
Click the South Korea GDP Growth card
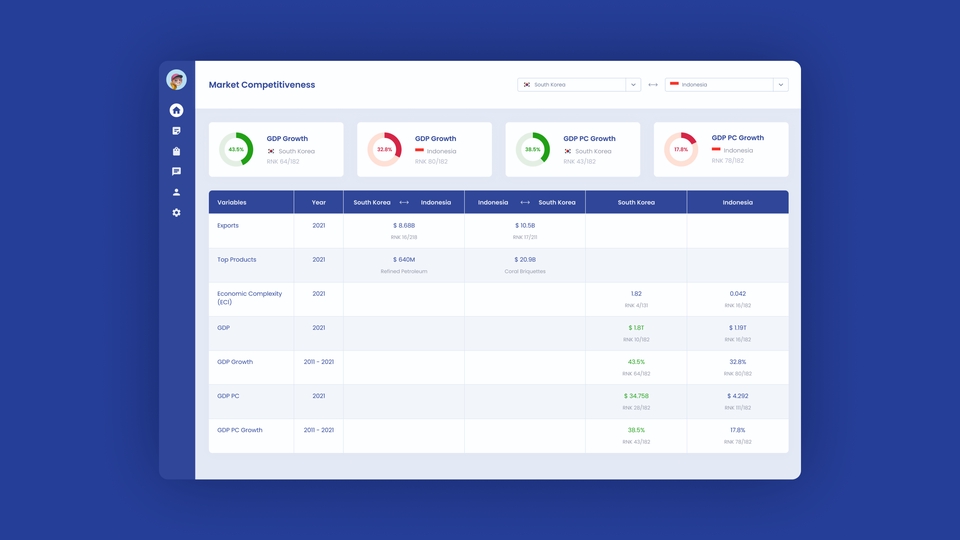pos(276,149)
